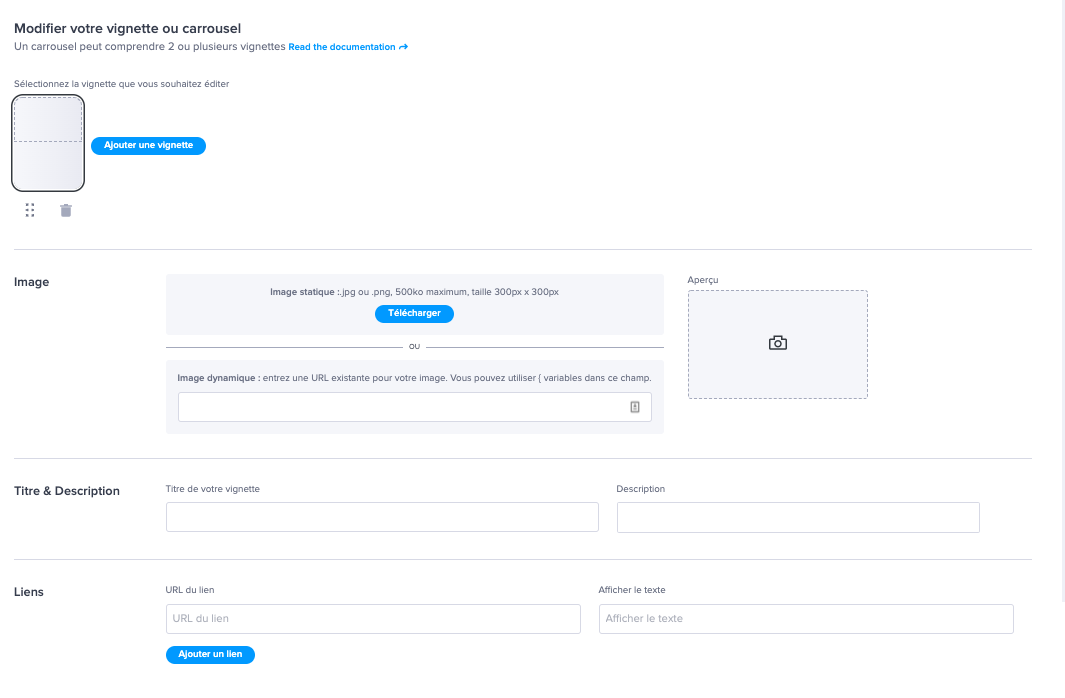1065x698 pixels.
Task: Click the Télécharger button
Action: point(414,313)
